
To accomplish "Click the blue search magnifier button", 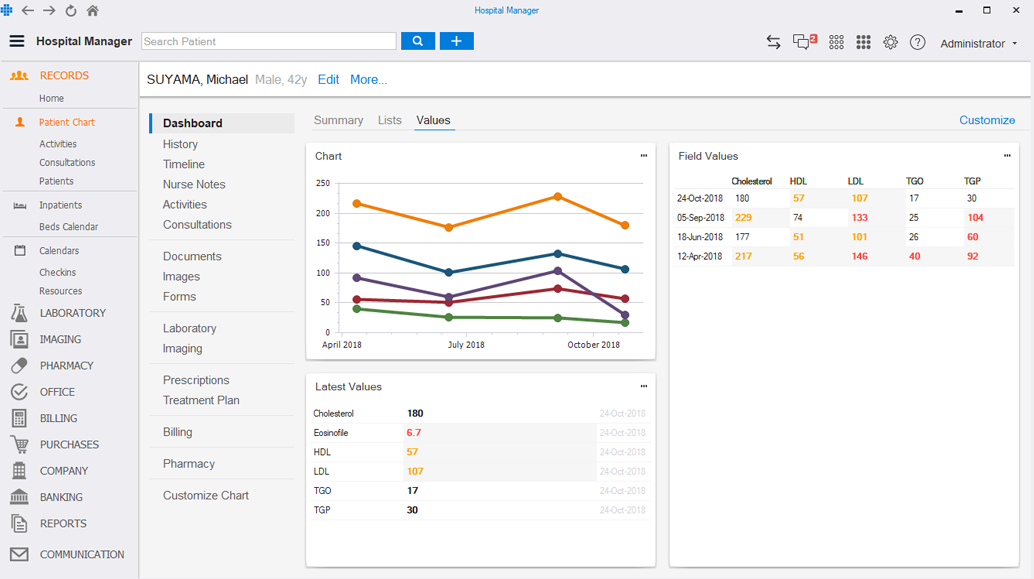I will click(418, 41).
